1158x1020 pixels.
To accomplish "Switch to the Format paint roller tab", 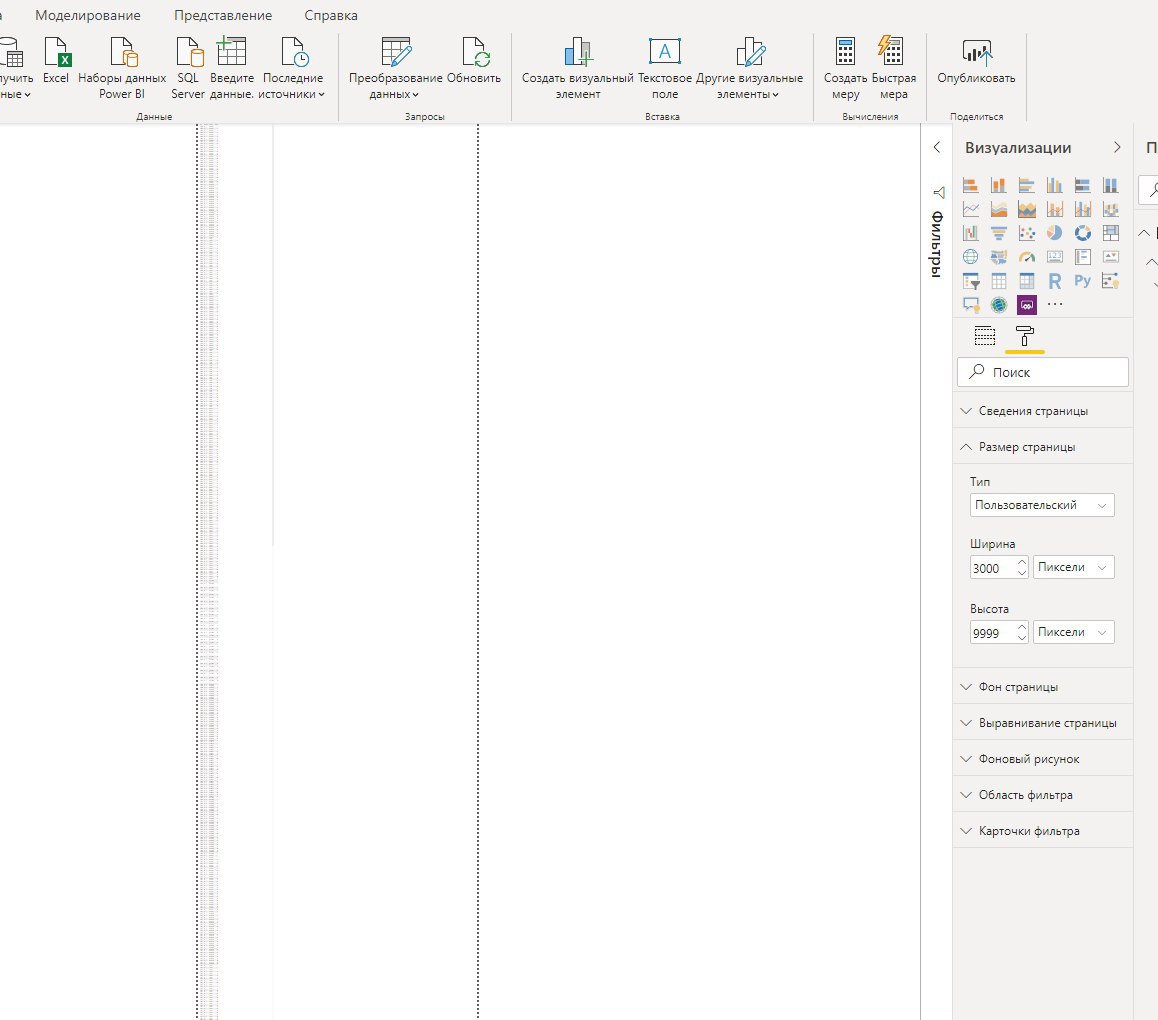I will [x=1025, y=336].
